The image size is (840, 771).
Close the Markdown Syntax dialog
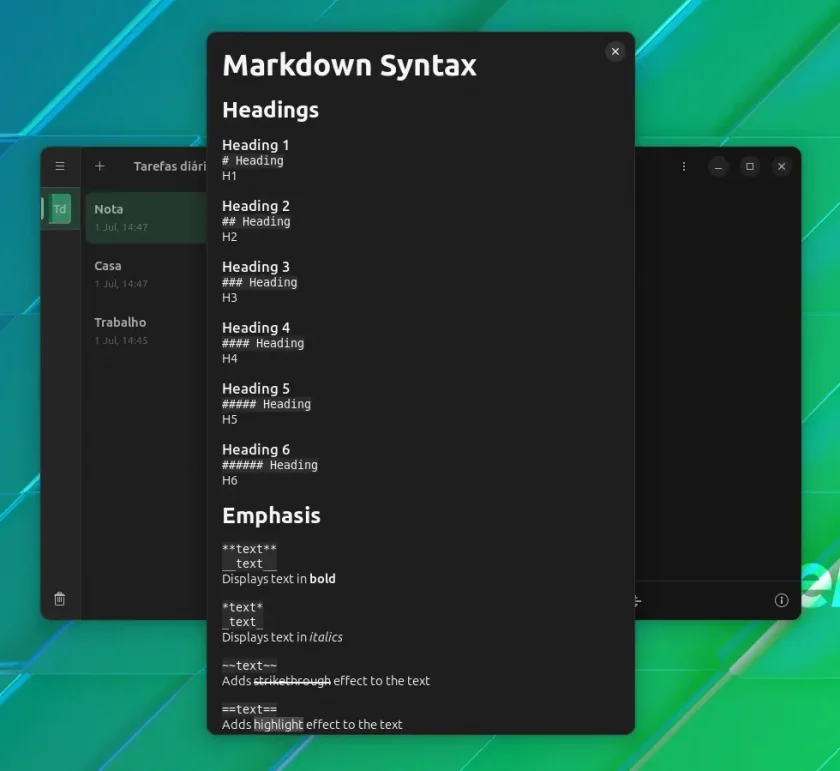pyautogui.click(x=615, y=51)
